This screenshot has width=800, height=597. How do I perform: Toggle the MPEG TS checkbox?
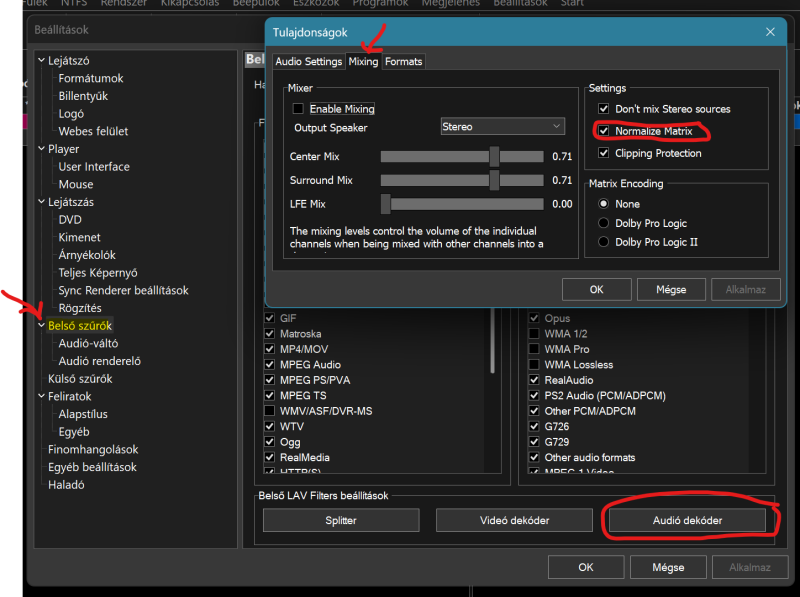269,395
